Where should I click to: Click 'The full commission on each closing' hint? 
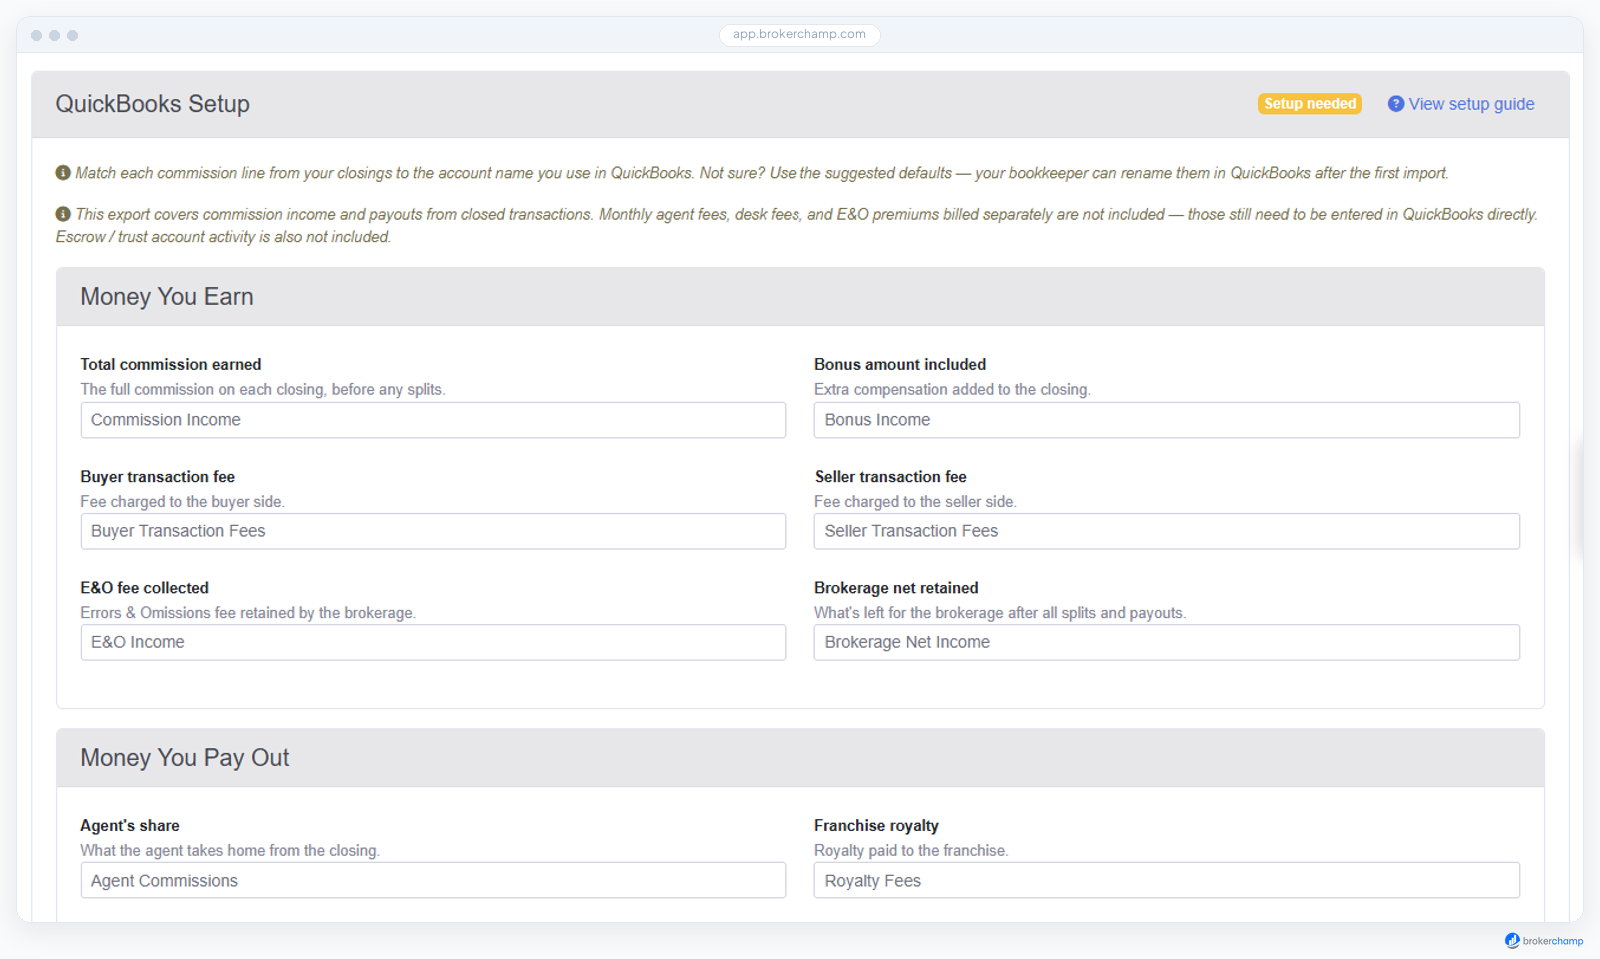tap(263, 390)
